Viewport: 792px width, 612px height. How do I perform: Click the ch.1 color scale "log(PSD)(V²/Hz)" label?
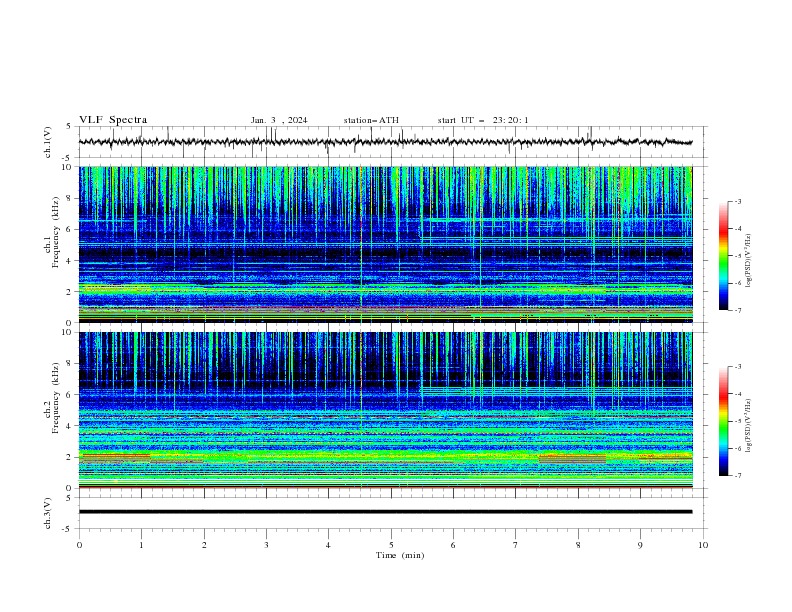click(749, 261)
